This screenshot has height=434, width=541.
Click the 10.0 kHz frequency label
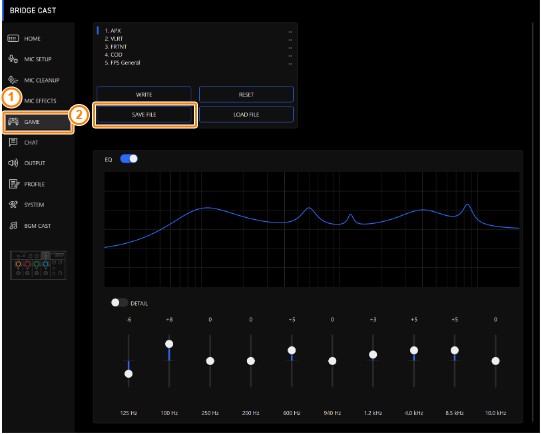point(495,413)
